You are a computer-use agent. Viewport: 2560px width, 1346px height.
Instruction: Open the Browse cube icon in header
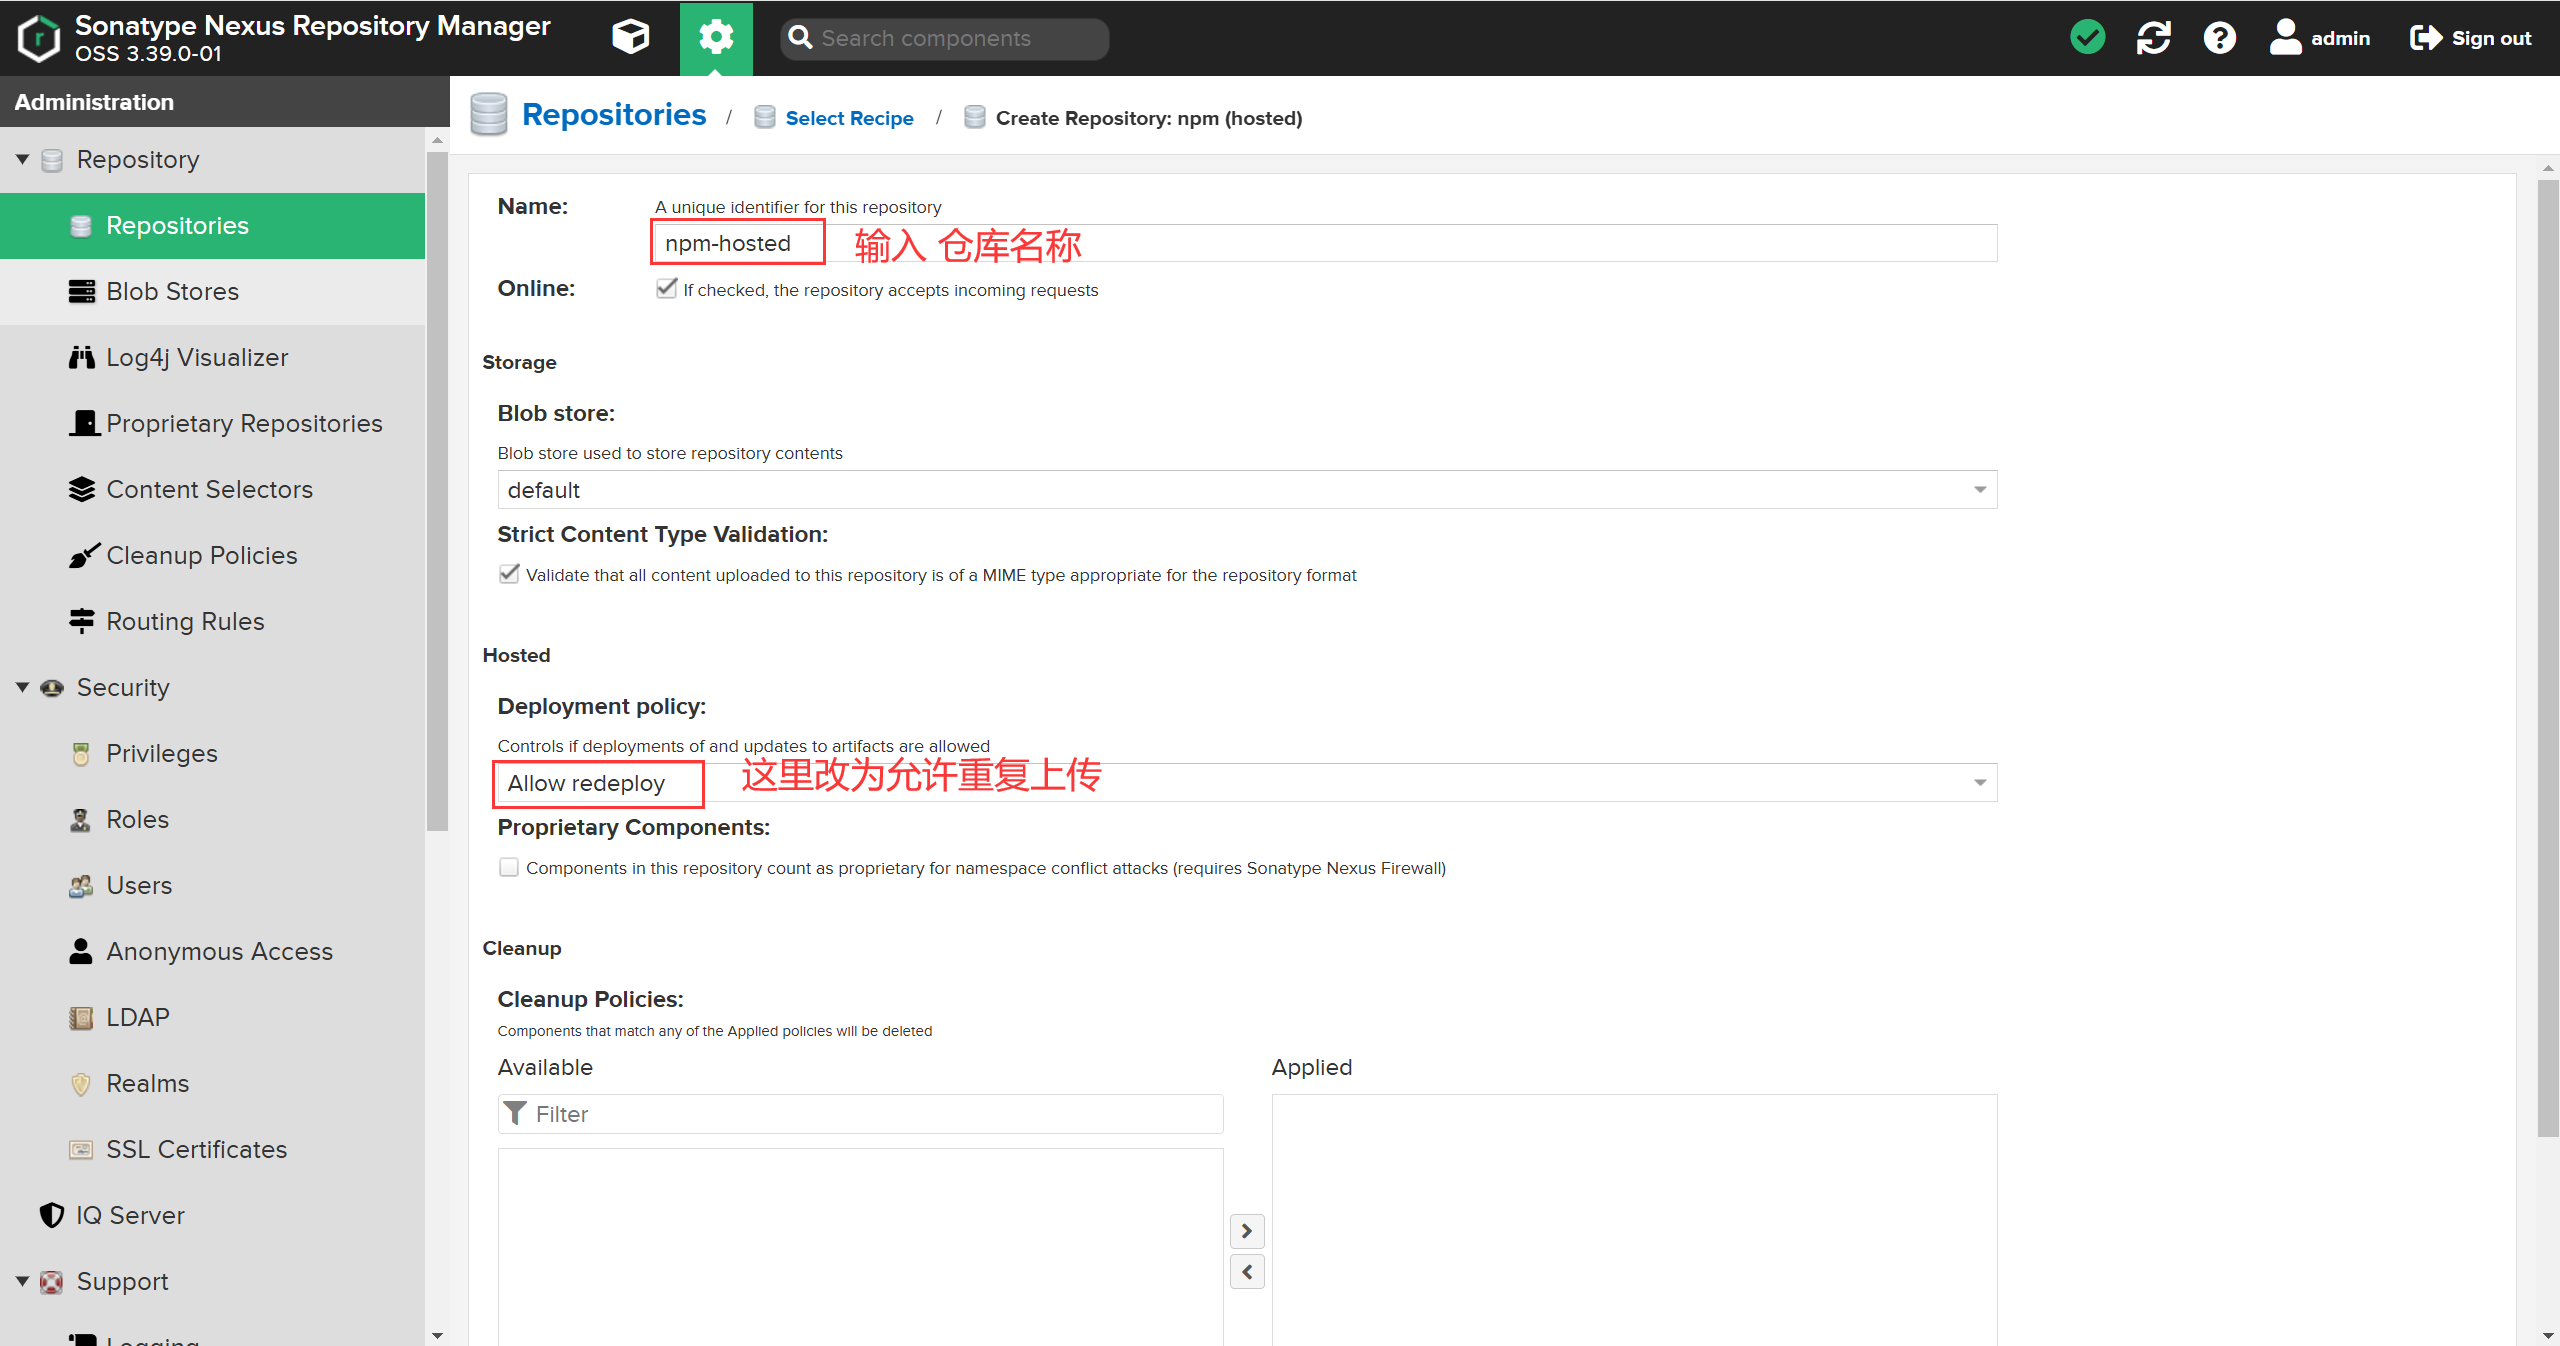click(630, 38)
